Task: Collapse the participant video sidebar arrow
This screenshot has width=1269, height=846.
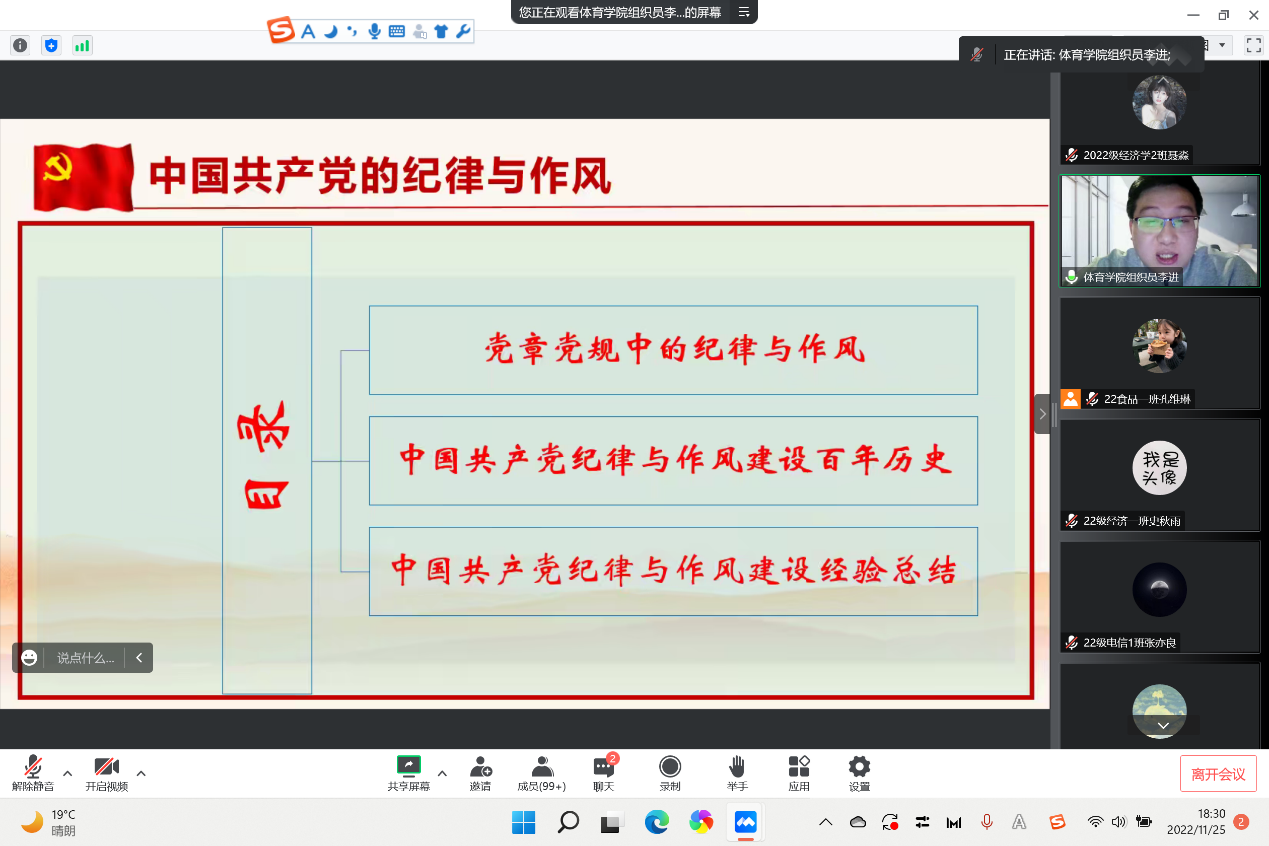Action: click(x=1042, y=414)
